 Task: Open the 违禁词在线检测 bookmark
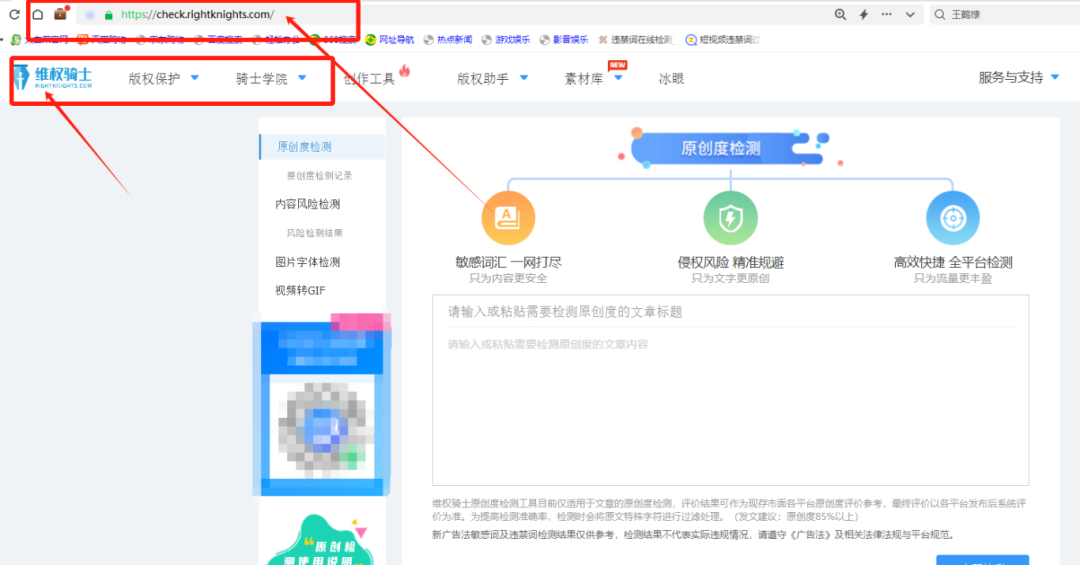tap(636, 39)
